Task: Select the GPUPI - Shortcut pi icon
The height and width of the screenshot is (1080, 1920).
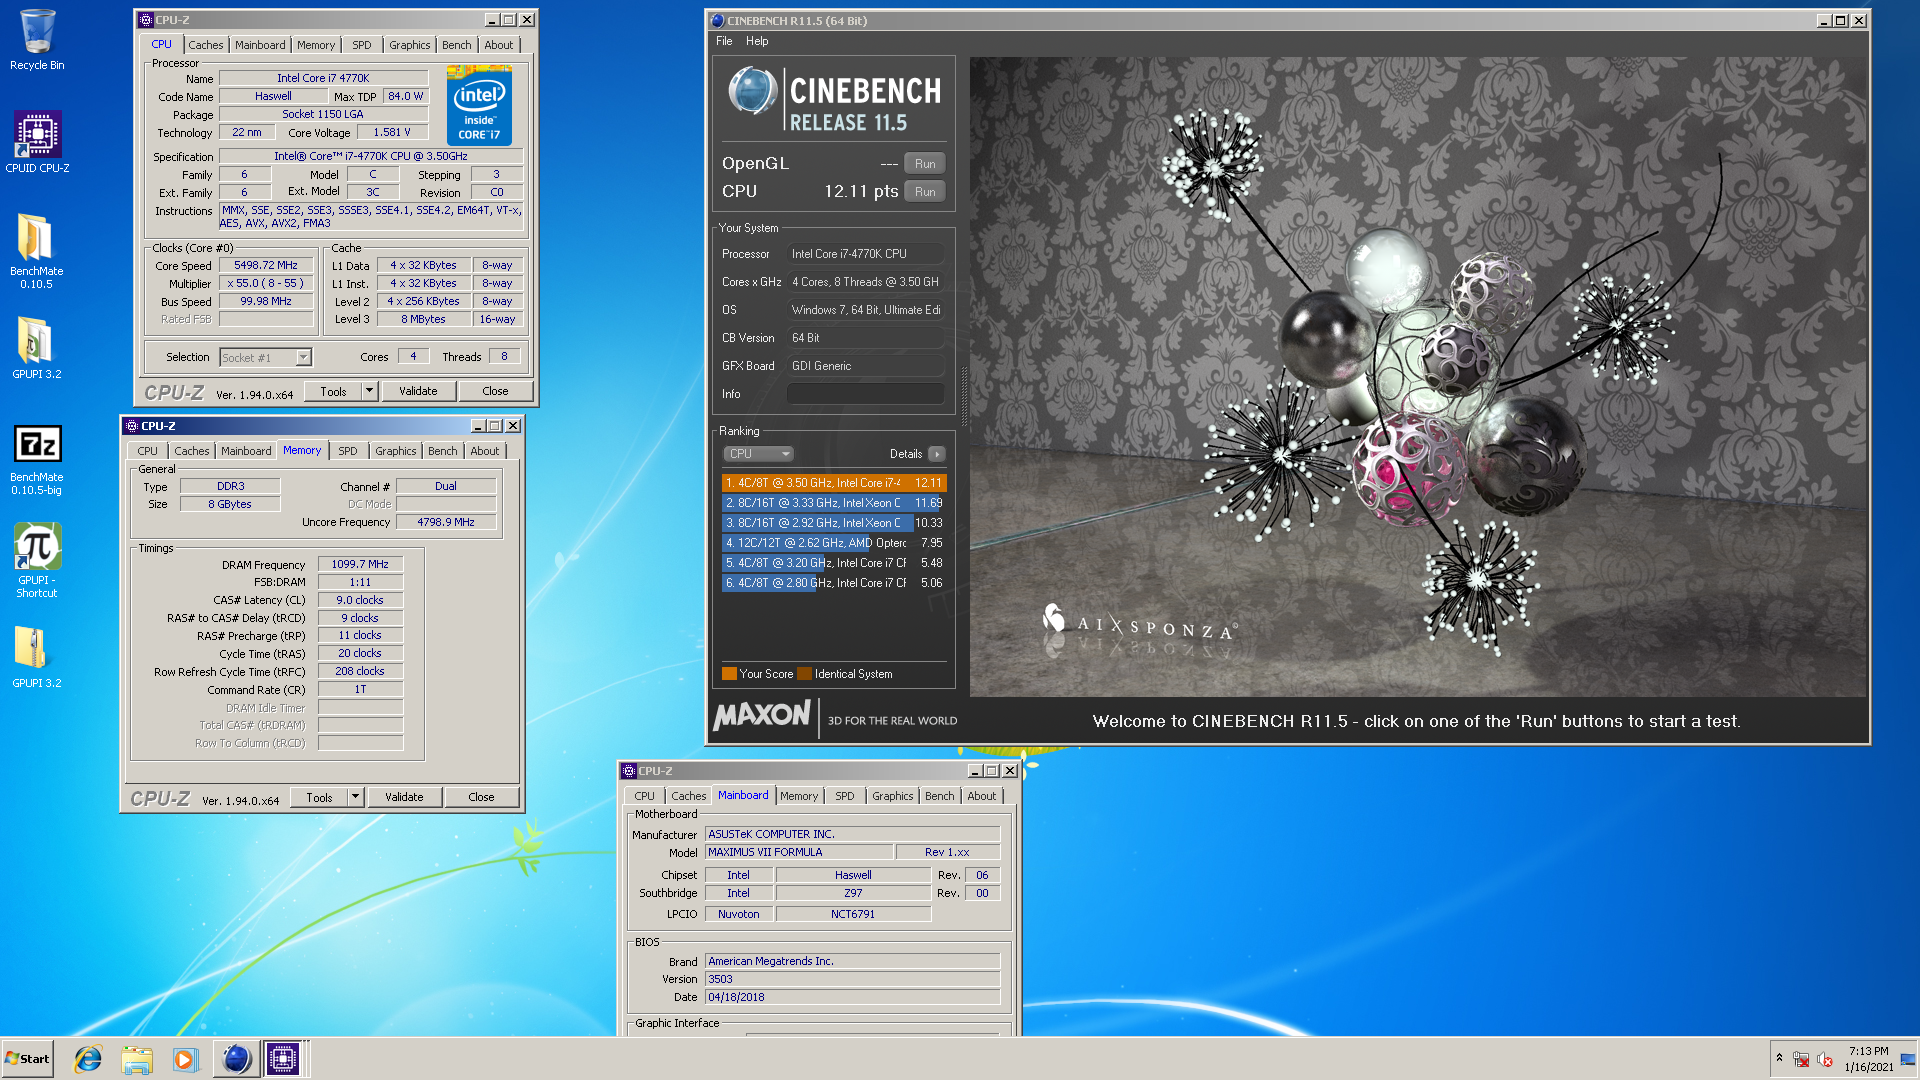Action: (x=37, y=560)
